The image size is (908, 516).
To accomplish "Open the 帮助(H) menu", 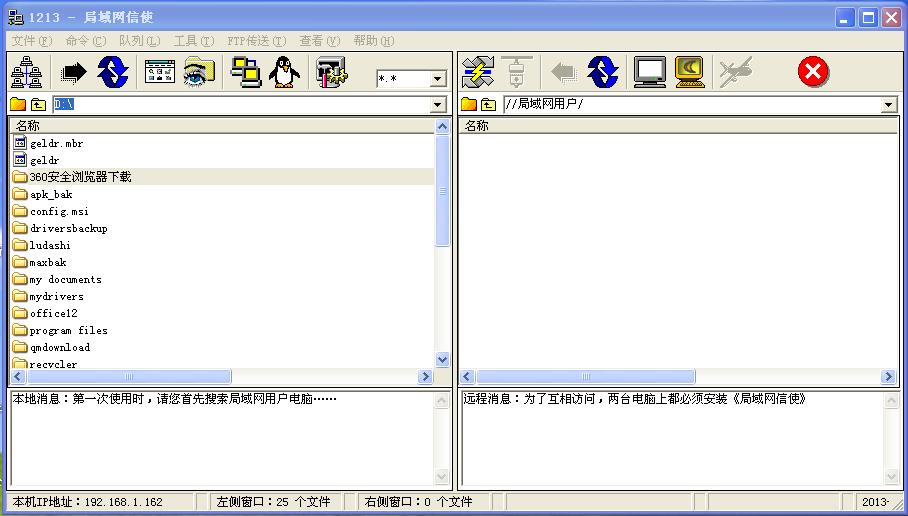I will 374,41.
